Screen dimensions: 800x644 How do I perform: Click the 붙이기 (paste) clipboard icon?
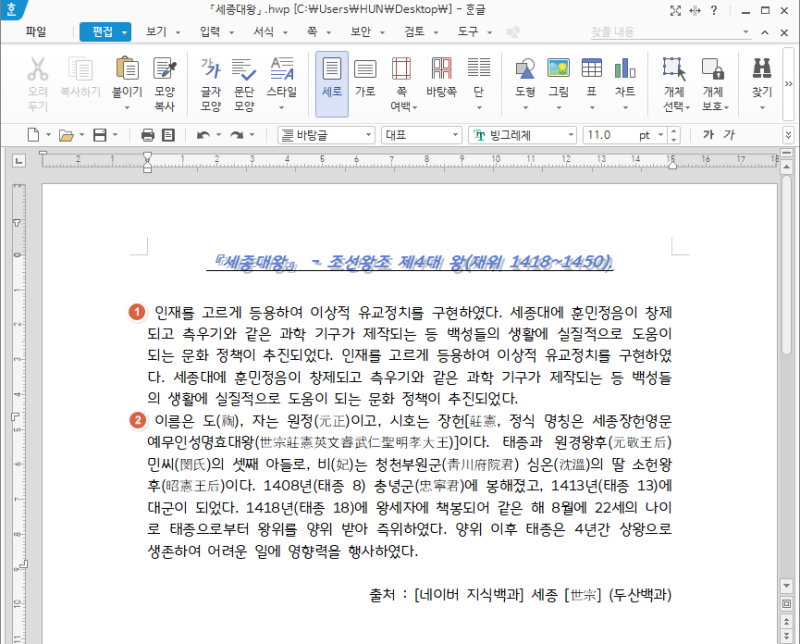[x=127, y=69]
